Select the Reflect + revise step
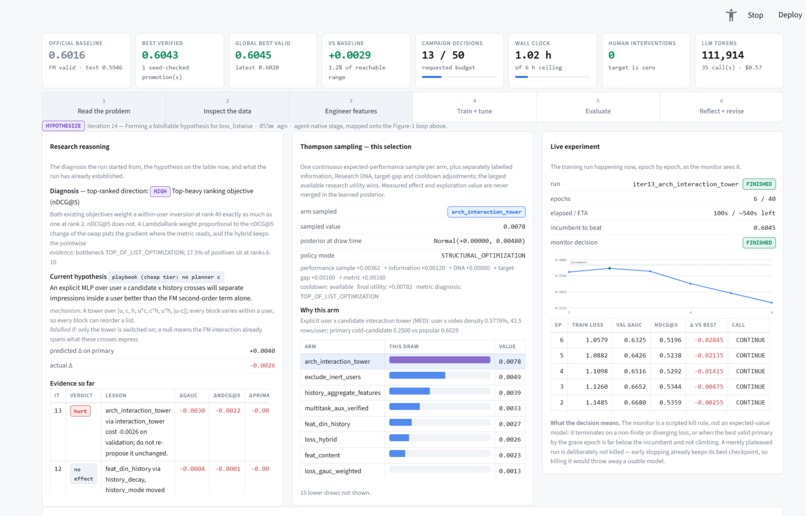 721,107
